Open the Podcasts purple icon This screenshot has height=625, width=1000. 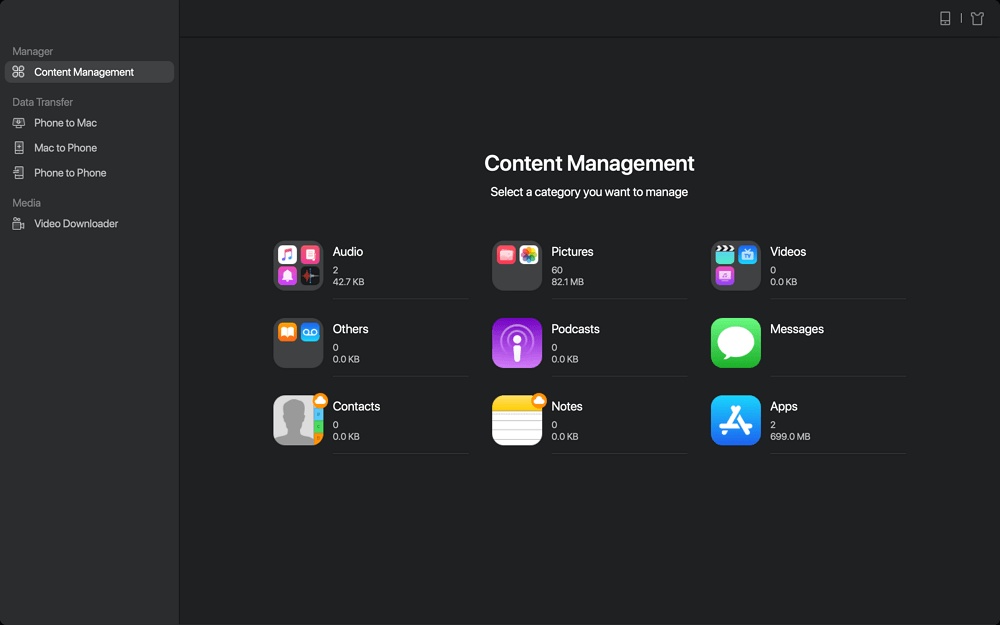coord(517,343)
